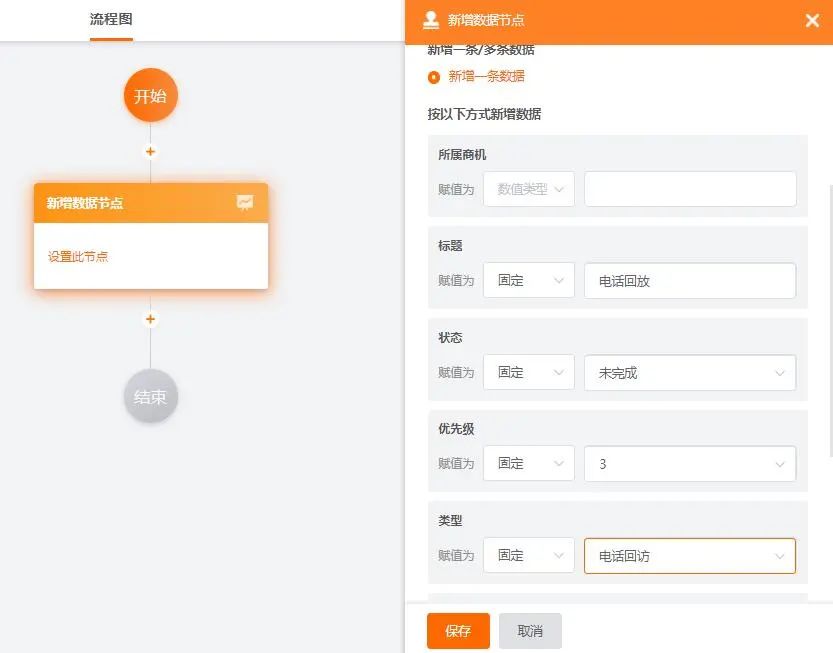
Task: Select the 结束 end node
Action: [x=150, y=396]
